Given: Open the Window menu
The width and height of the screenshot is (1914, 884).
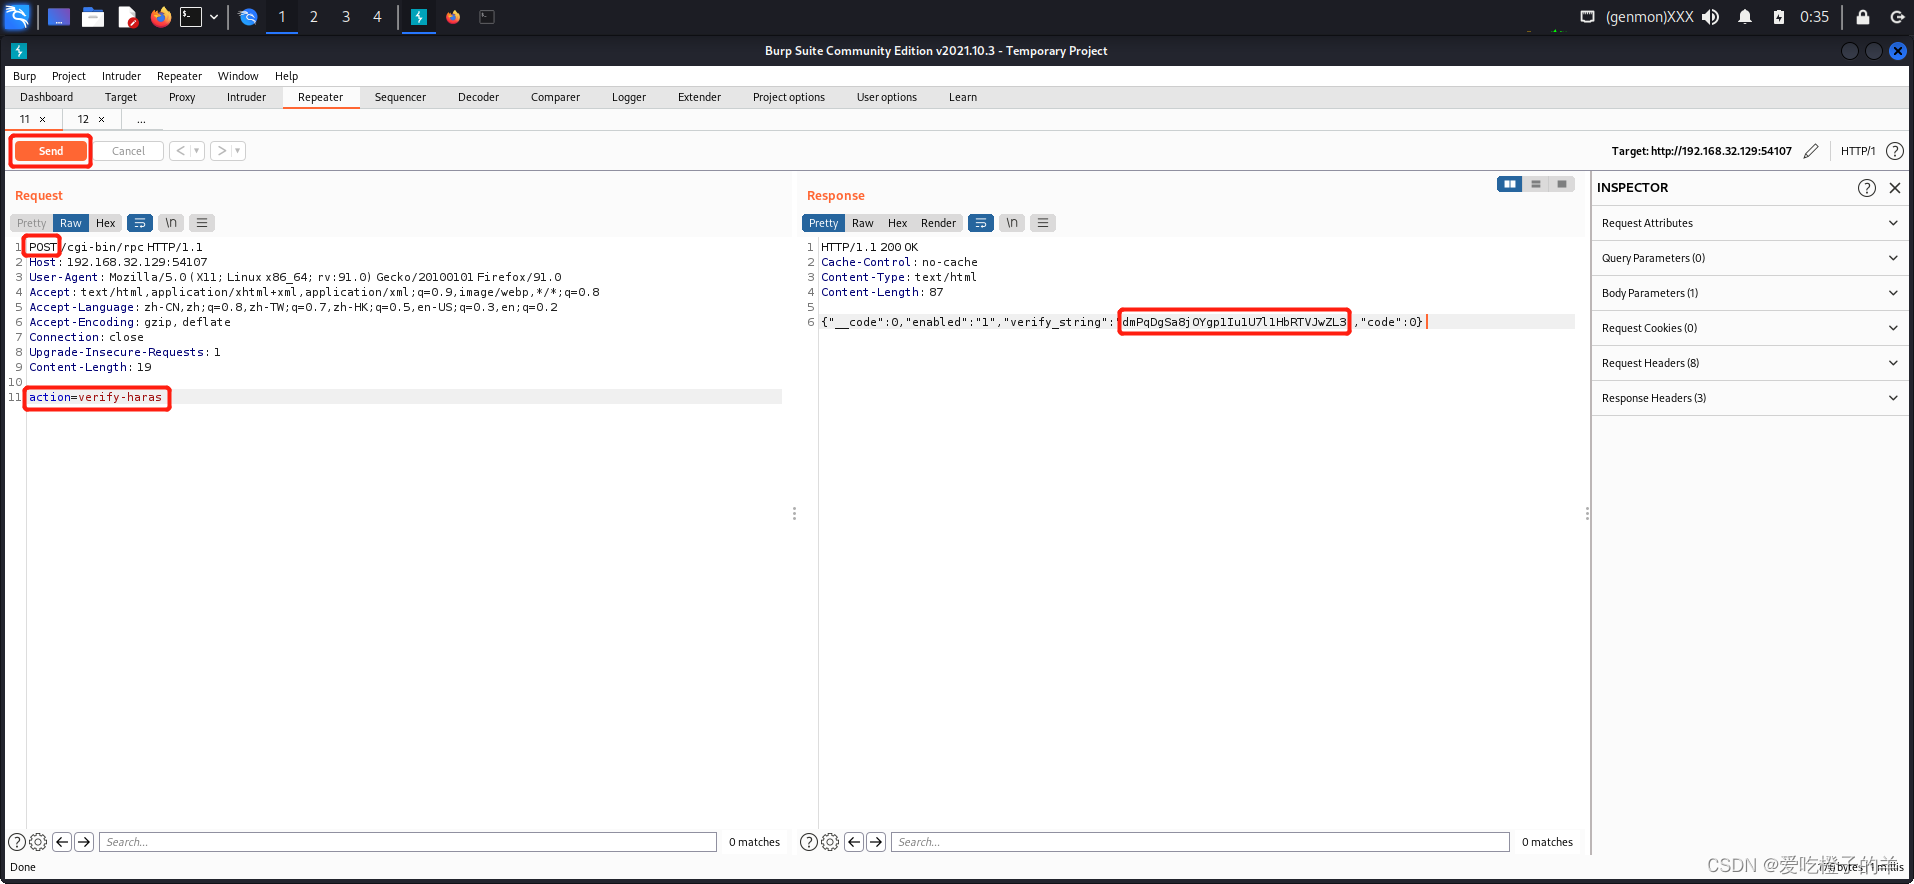Looking at the screenshot, I should coord(238,76).
